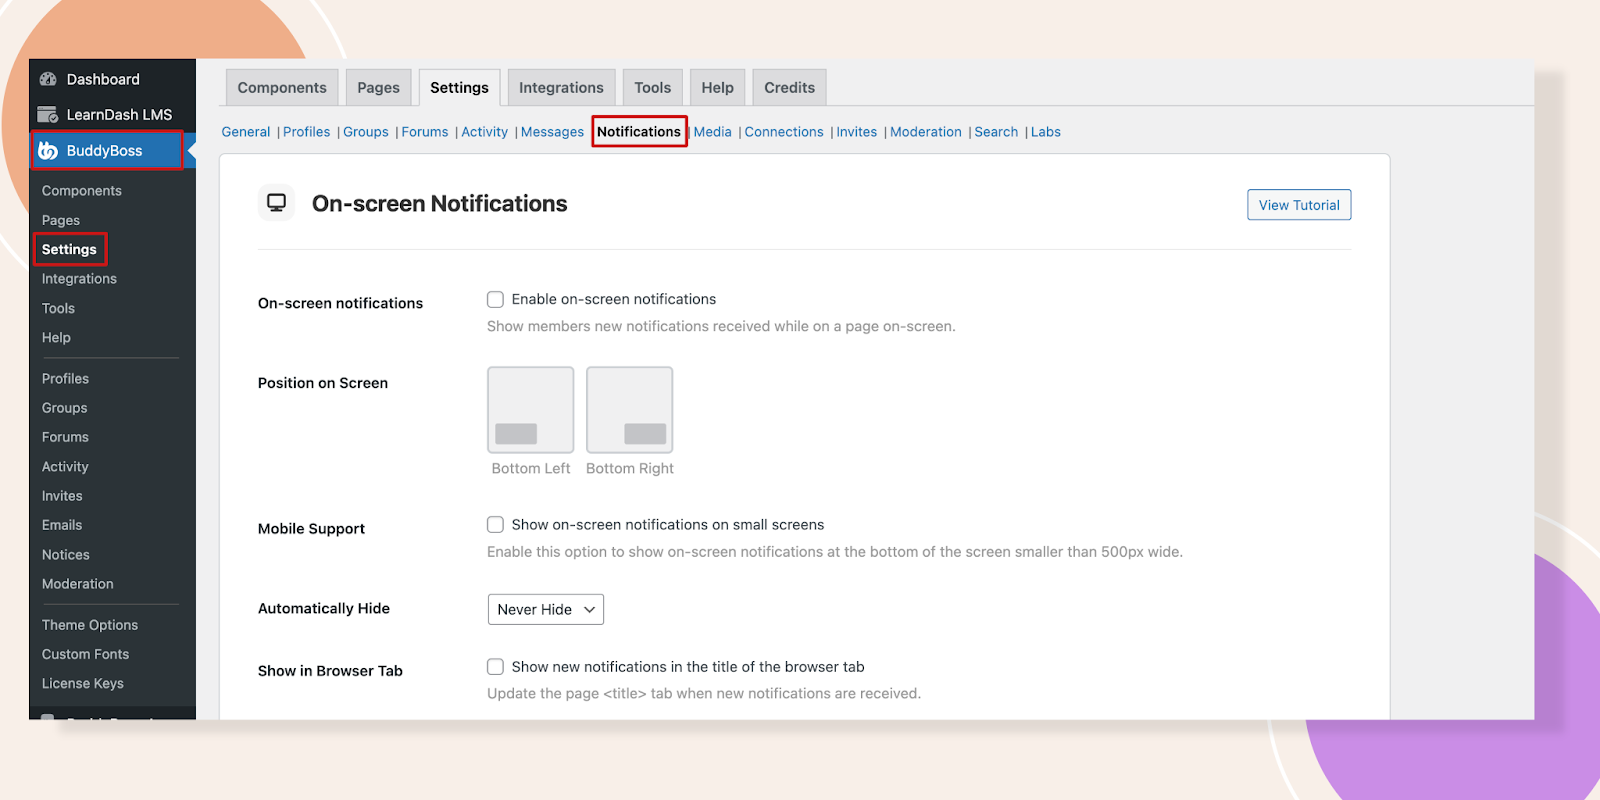Click the View Tutorial button
The image size is (1600, 800).
point(1298,205)
